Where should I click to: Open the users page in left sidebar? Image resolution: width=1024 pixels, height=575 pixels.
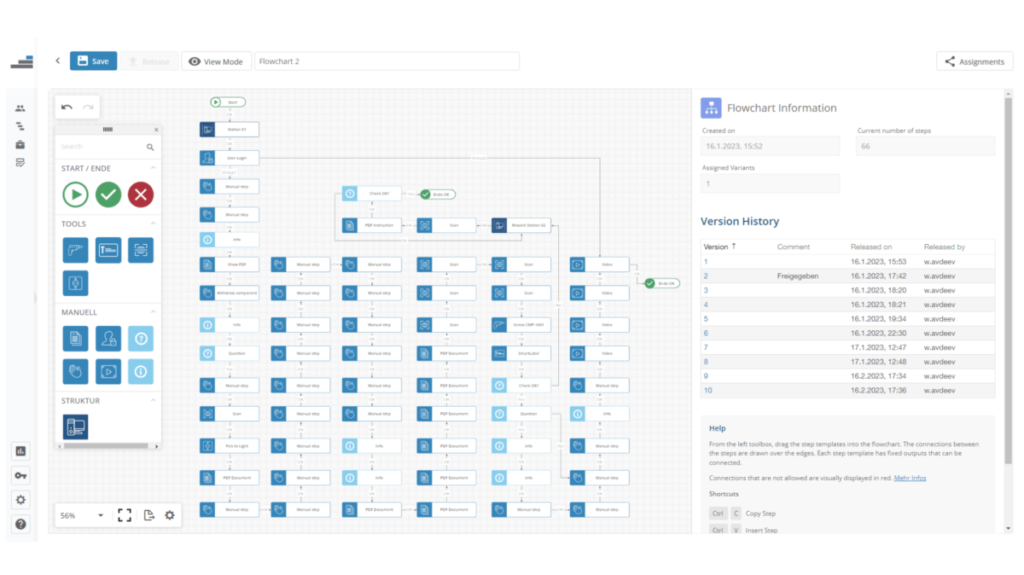click(x=20, y=108)
